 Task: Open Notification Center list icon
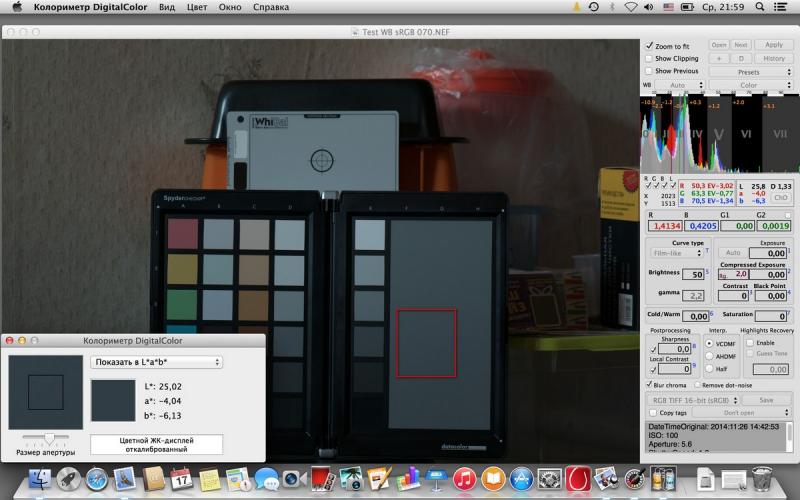coord(780,7)
